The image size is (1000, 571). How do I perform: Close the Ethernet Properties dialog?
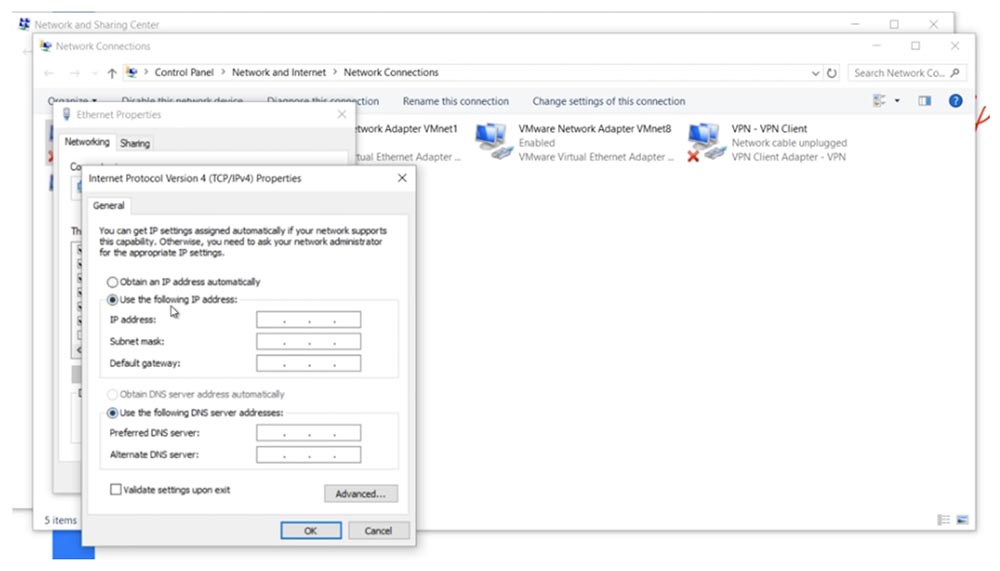pos(342,114)
